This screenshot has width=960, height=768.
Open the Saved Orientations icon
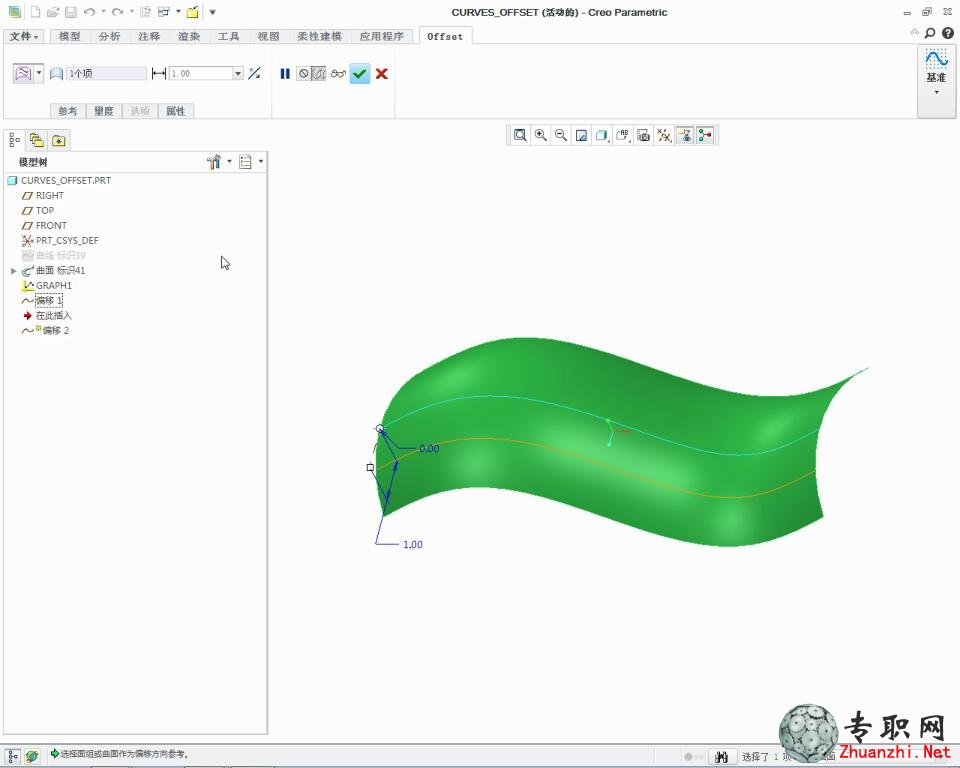[x=623, y=135]
